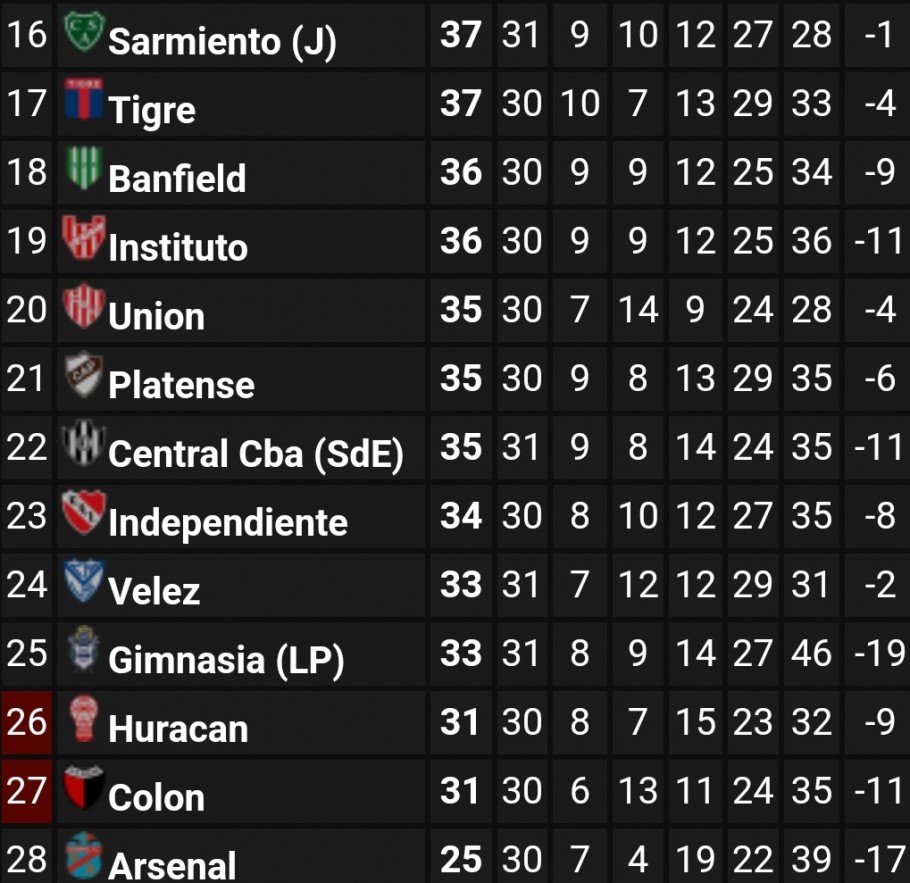Click Gimnasia's -19 goal difference cell
The height and width of the screenshot is (883, 910).
(879, 653)
